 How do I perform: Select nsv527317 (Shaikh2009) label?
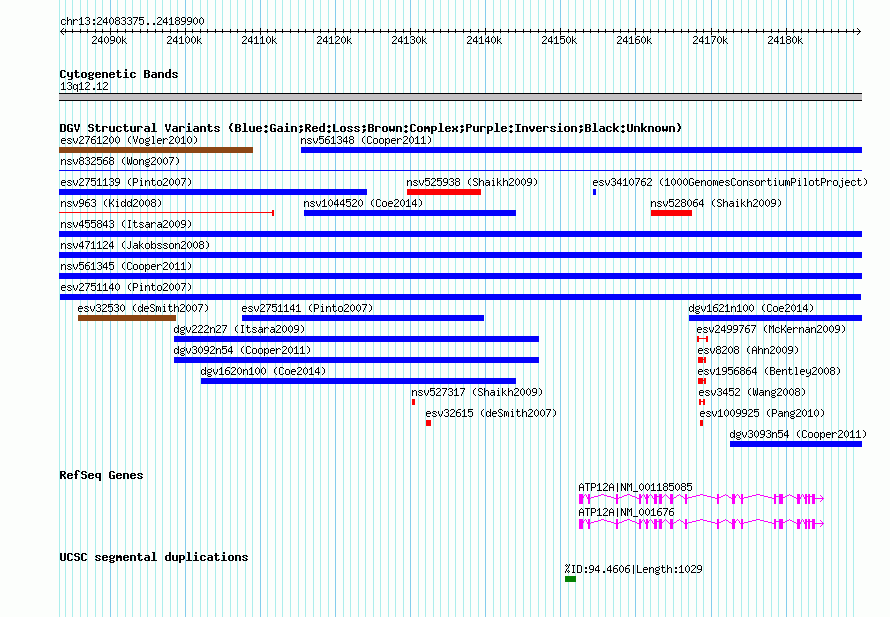click(477, 392)
